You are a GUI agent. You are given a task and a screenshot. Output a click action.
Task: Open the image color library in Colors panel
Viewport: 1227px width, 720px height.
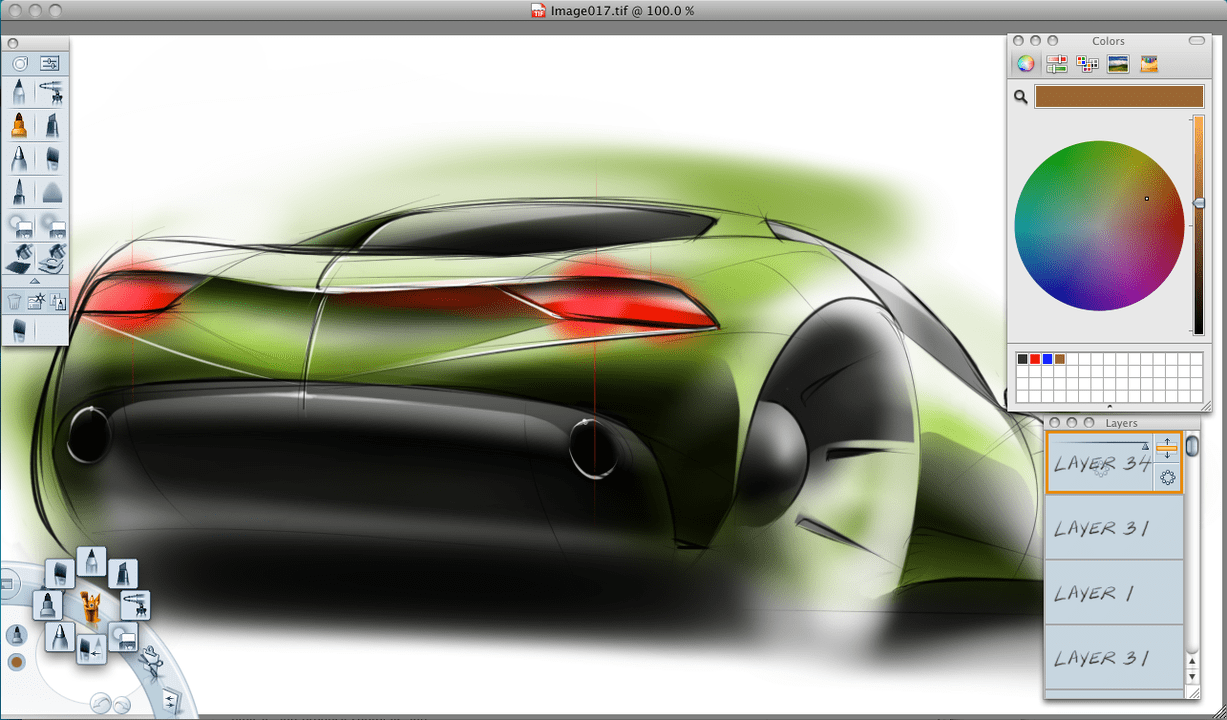tap(1119, 63)
